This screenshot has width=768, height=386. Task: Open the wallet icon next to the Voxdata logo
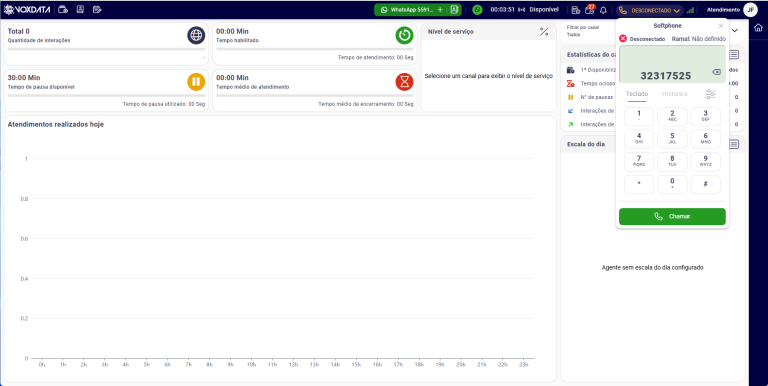click(x=63, y=9)
